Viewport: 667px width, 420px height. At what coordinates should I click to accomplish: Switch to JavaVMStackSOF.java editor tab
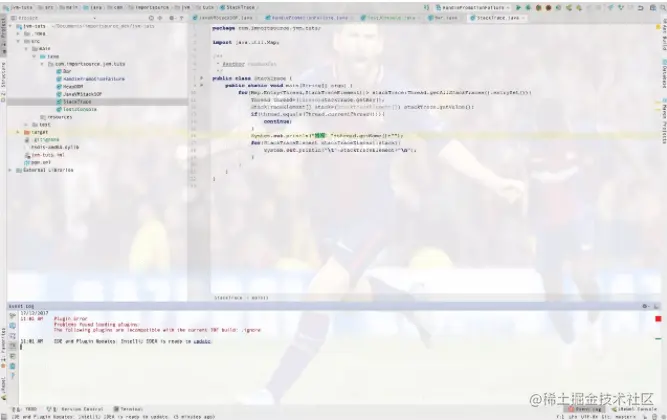223,18
